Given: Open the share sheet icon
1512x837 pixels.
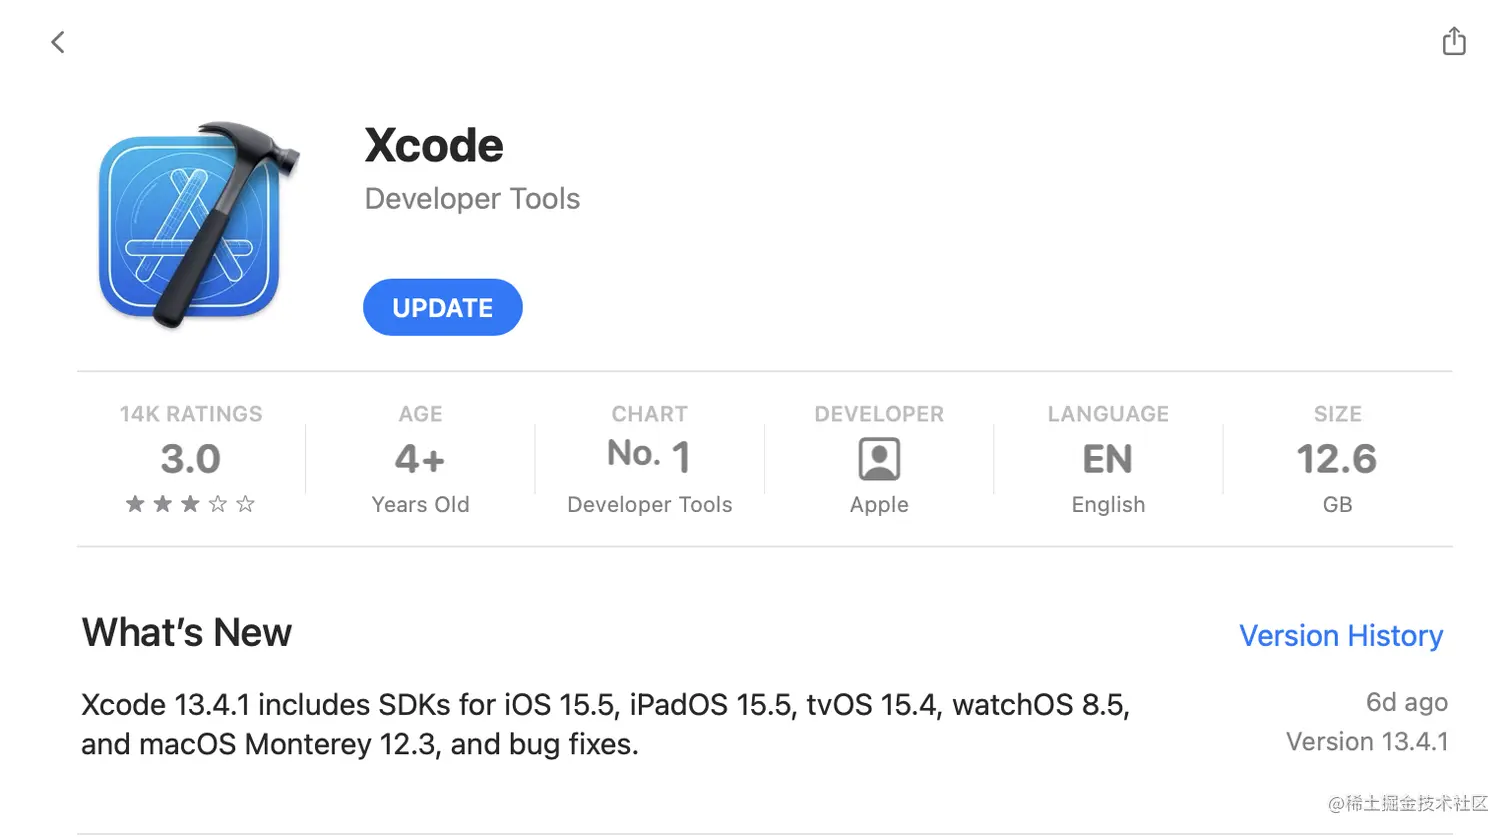Looking at the screenshot, I should pyautogui.click(x=1454, y=41).
